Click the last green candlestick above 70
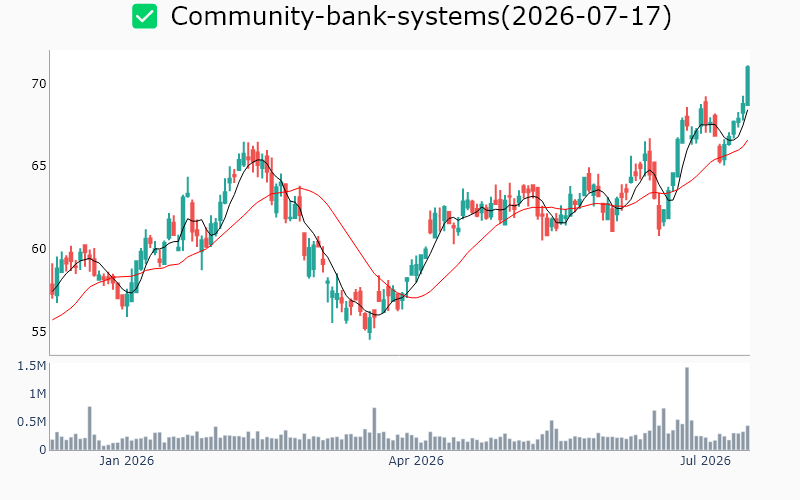 pos(747,86)
